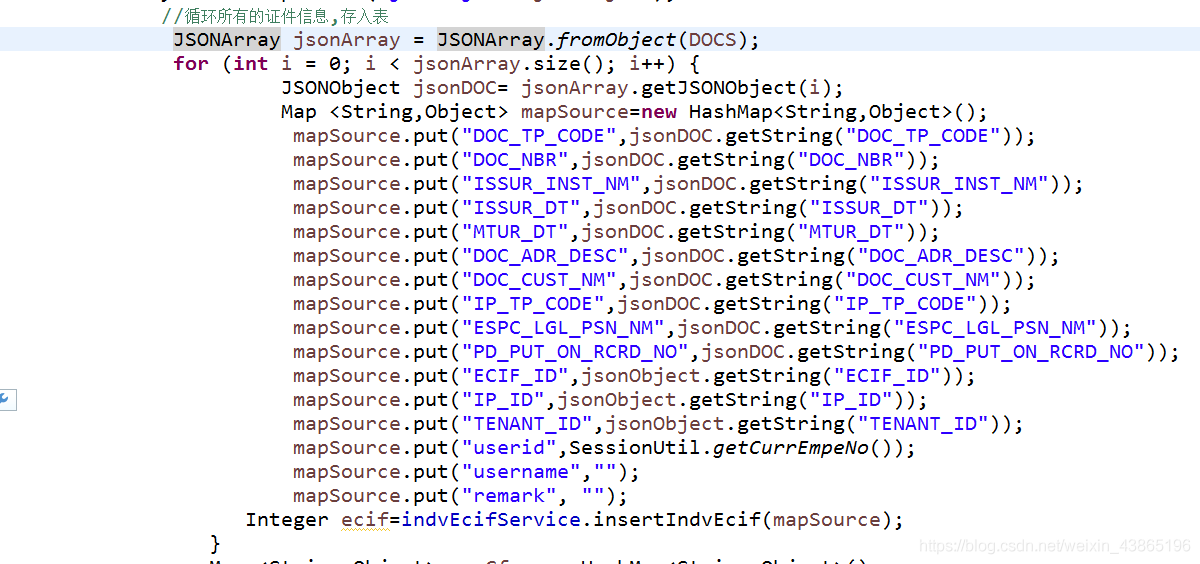Click the mapSource.put line with "remark"
Viewport: 1200px width, 564px height.
coord(460,496)
